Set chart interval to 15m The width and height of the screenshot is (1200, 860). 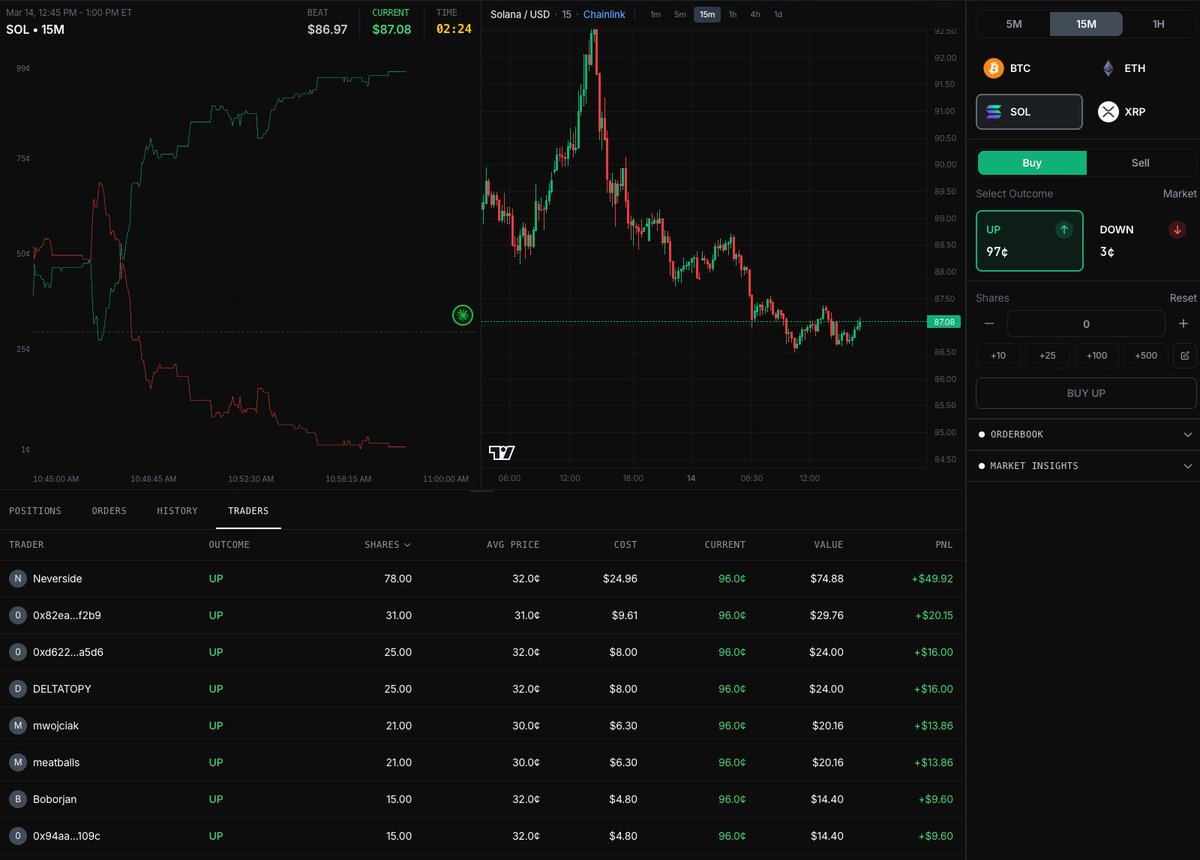707,14
